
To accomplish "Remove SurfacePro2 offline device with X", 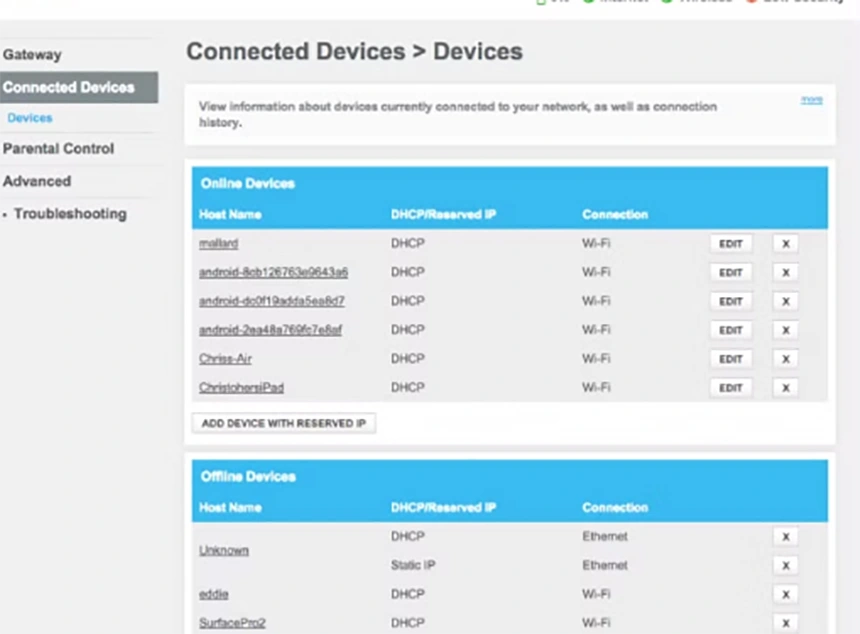I will (x=785, y=623).
